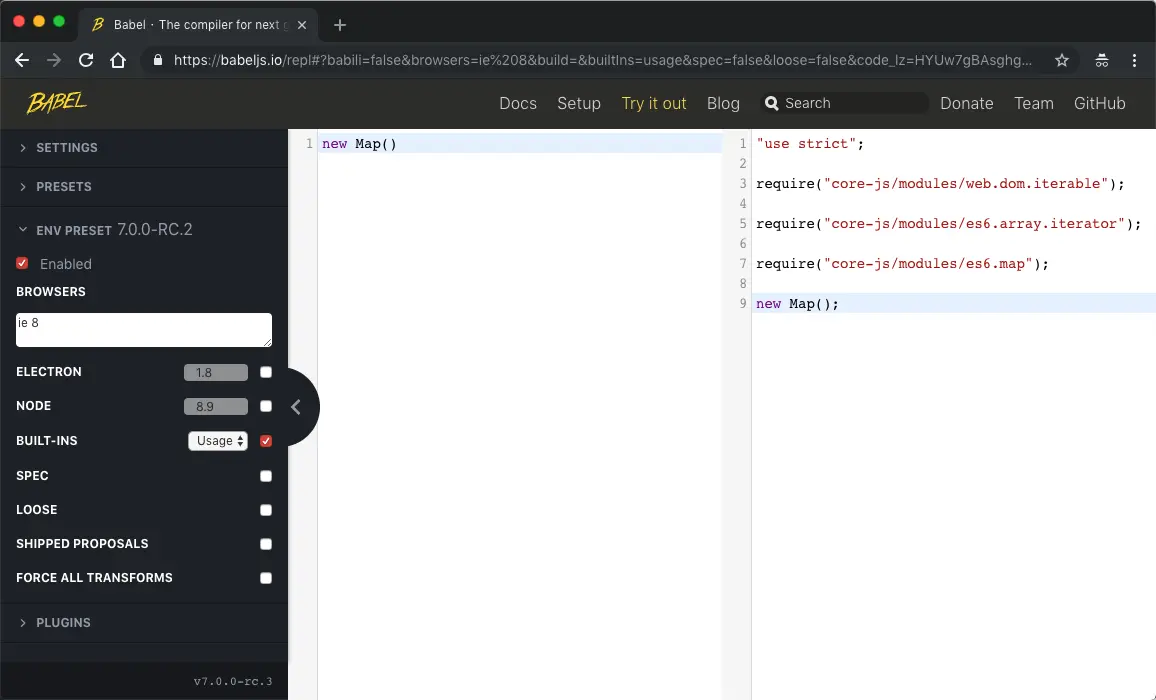Open Chrome's three-dot menu

click(1134, 60)
